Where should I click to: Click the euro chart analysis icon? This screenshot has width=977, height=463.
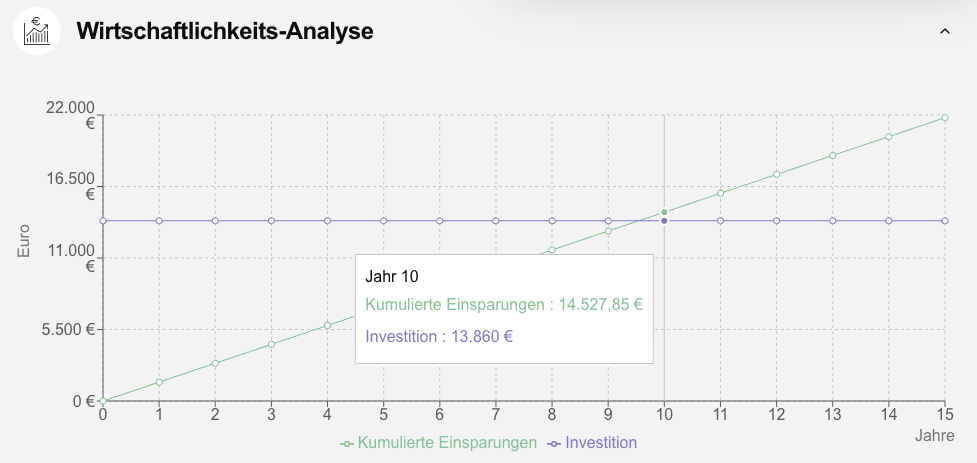[x=37, y=31]
